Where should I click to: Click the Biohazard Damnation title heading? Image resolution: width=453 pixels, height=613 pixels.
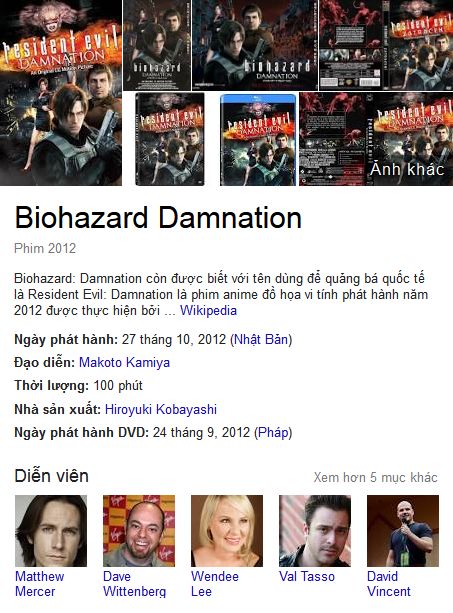pyautogui.click(x=158, y=218)
